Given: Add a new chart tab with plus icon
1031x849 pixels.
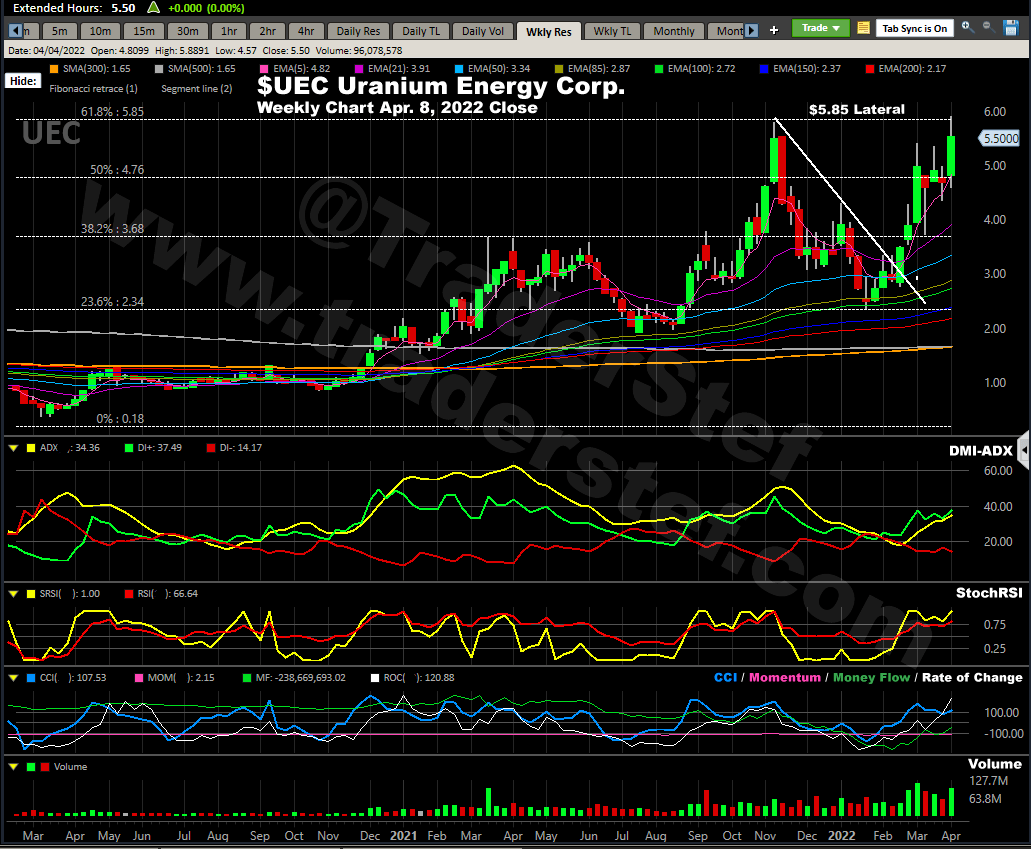Looking at the screenshot, I should coord(774,30).
